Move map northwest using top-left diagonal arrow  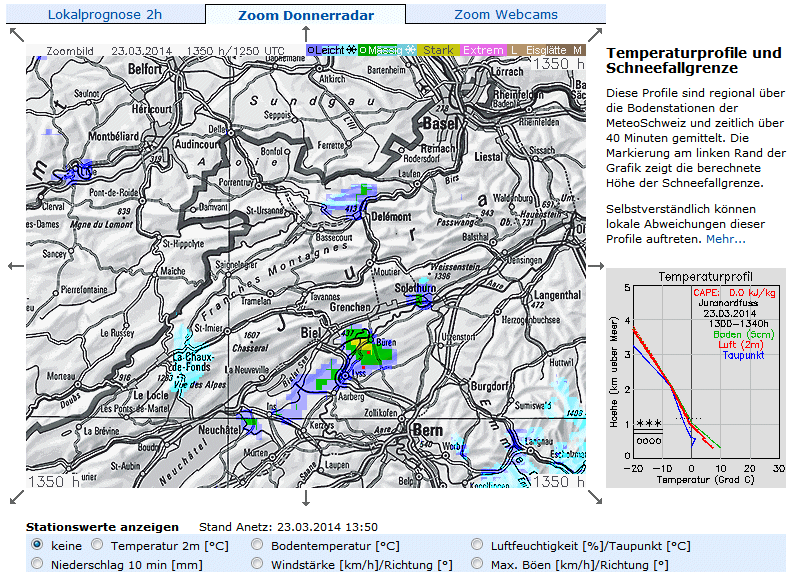15,34
